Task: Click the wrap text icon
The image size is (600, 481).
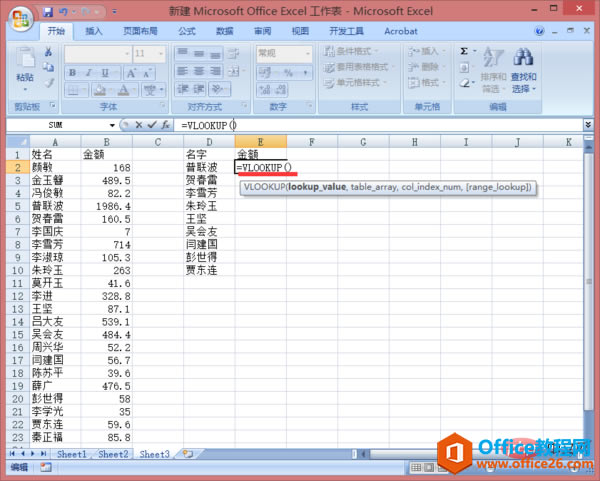Action: click(x=233, y=53)
